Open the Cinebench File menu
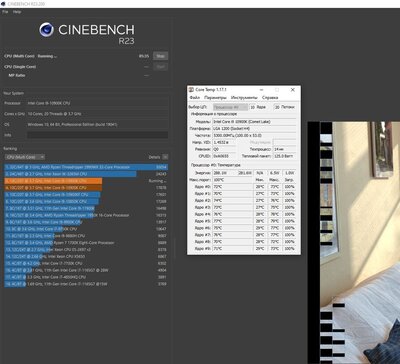Viewport: 400px width, 364px height. [5, 12]
